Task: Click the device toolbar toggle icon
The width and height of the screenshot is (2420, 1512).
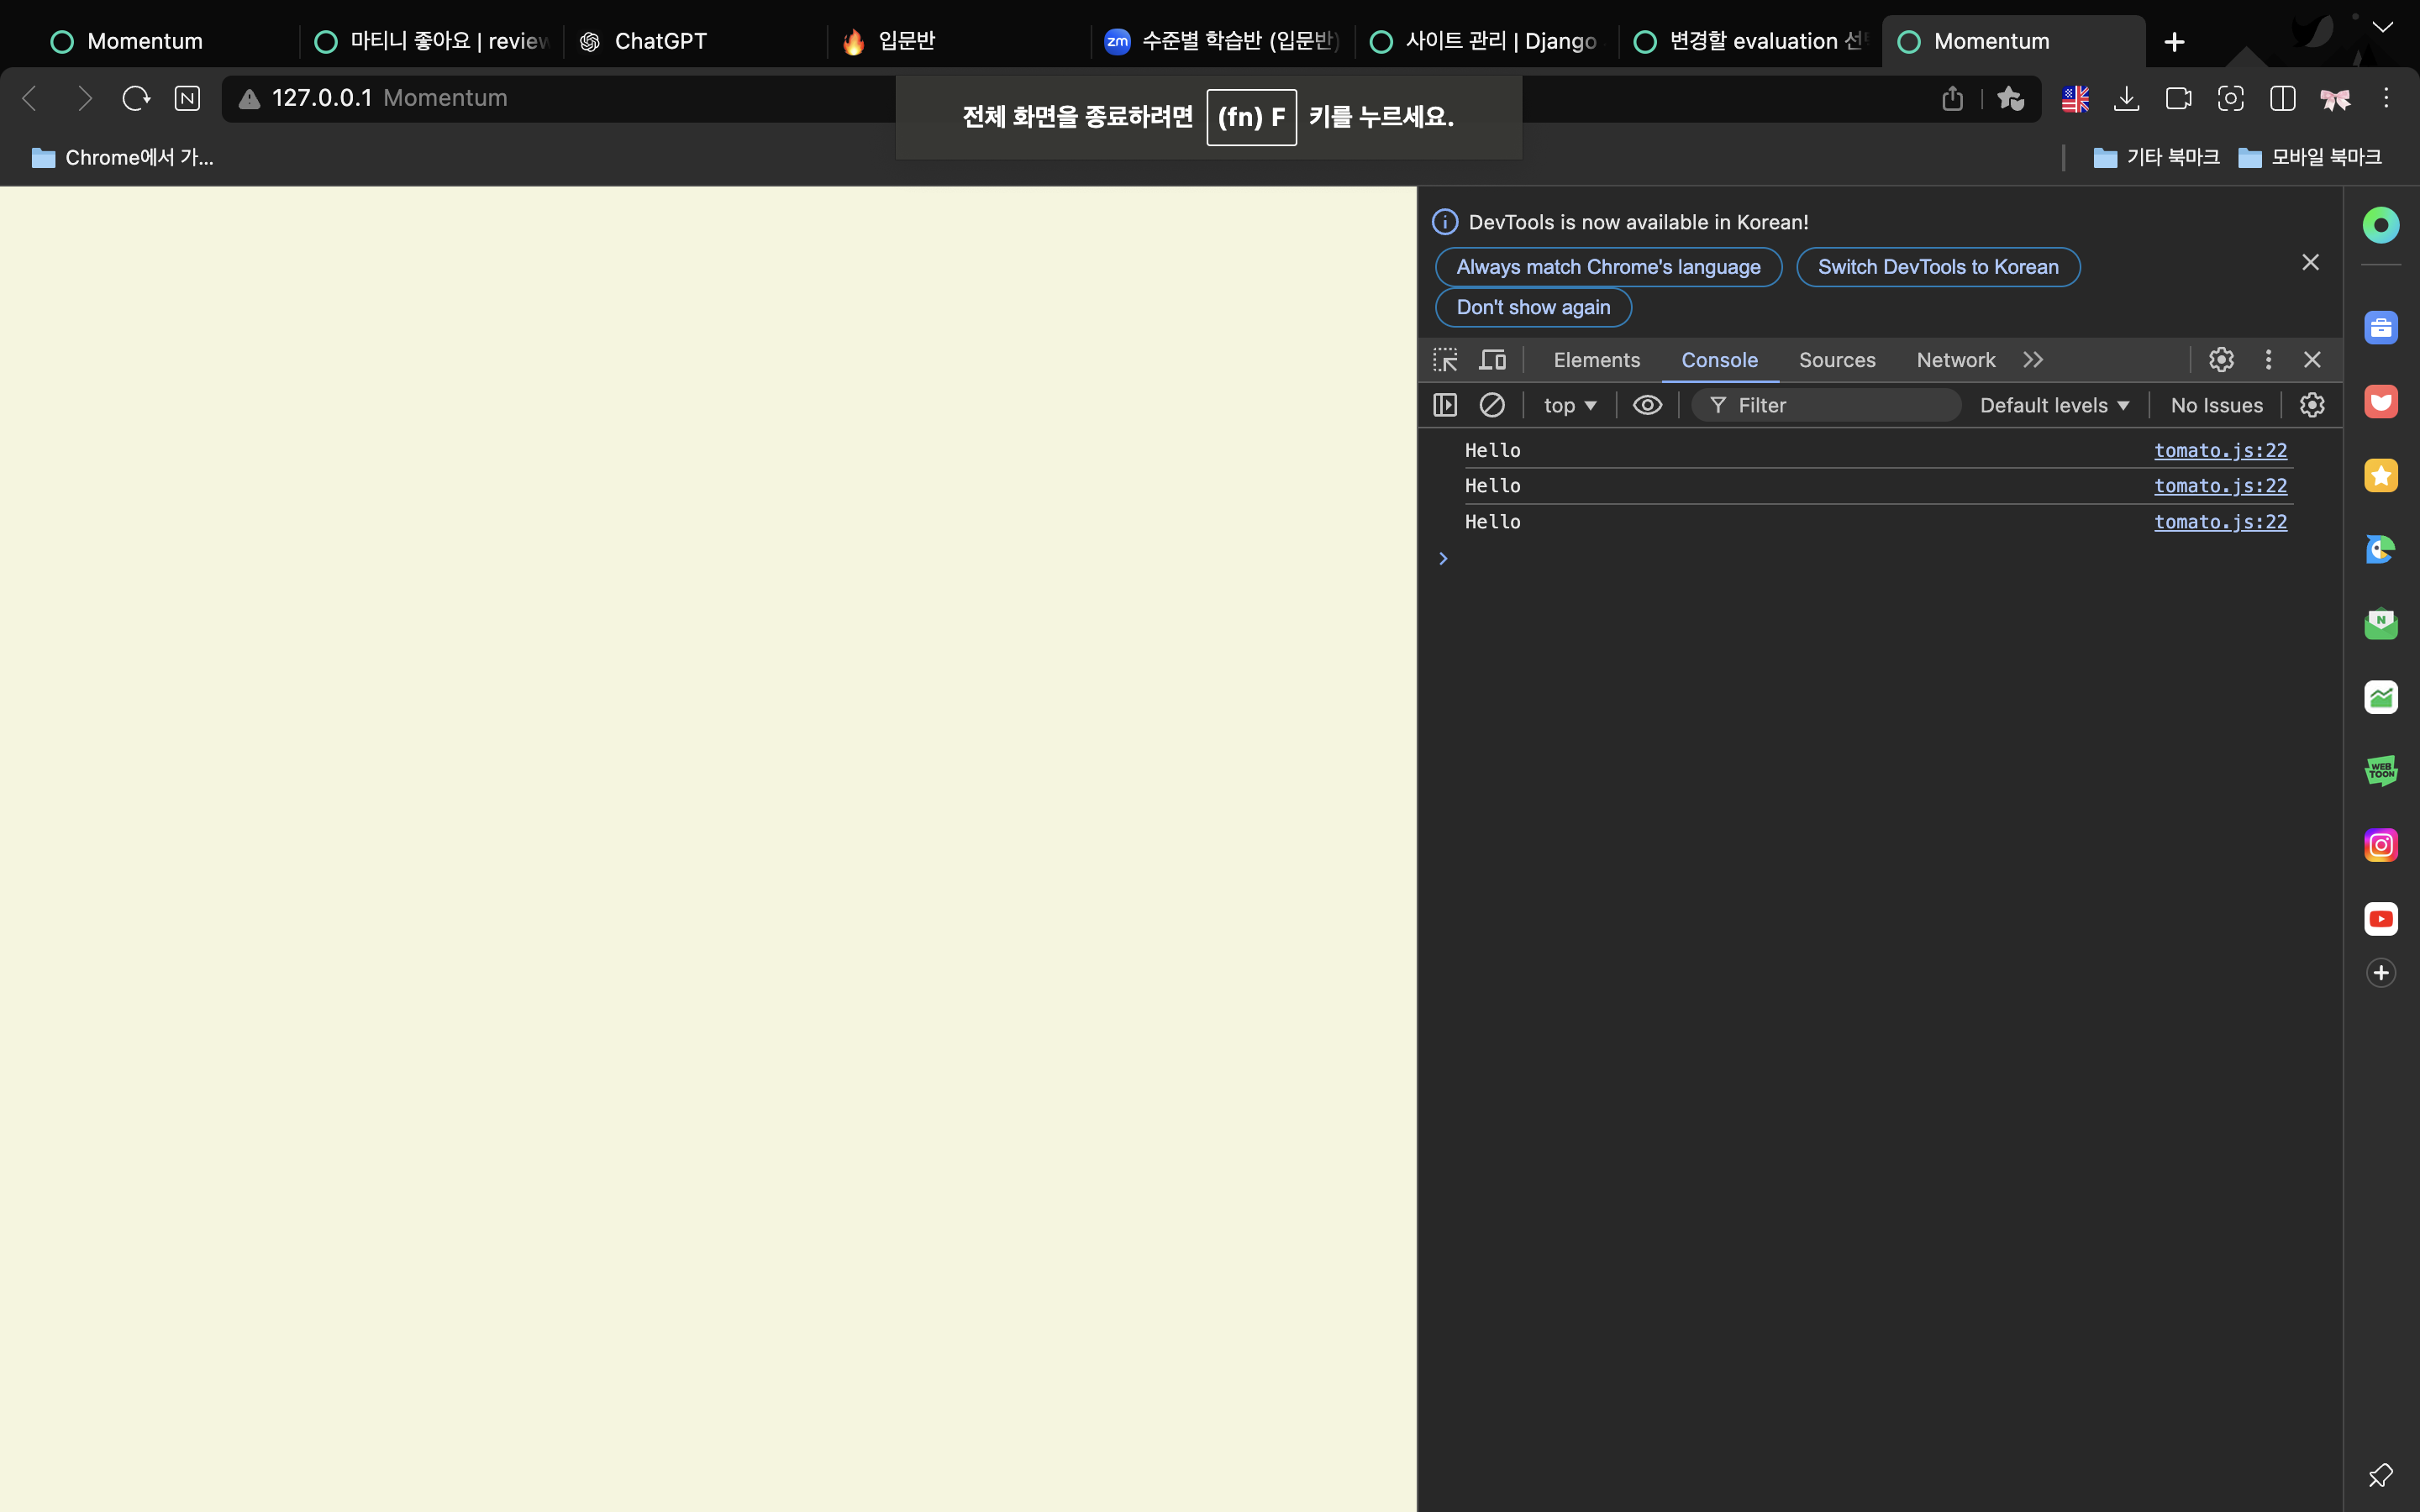Action: 1491,359
